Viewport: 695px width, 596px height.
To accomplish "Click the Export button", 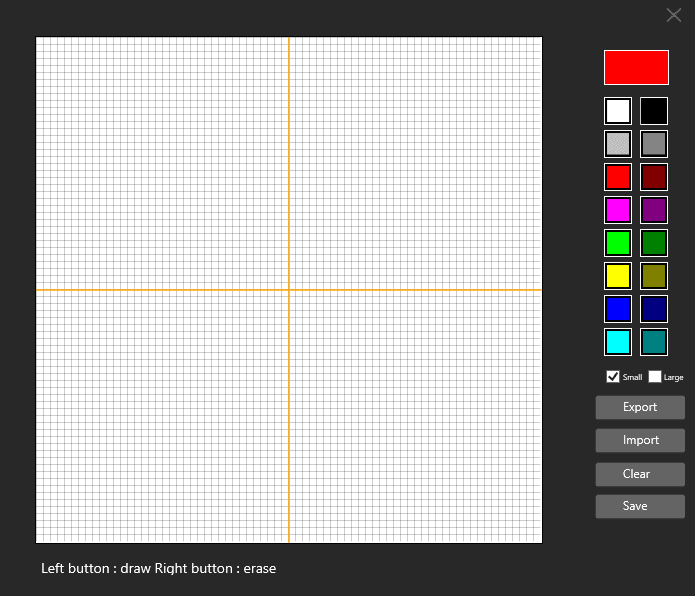I will [x=640, y=407].
